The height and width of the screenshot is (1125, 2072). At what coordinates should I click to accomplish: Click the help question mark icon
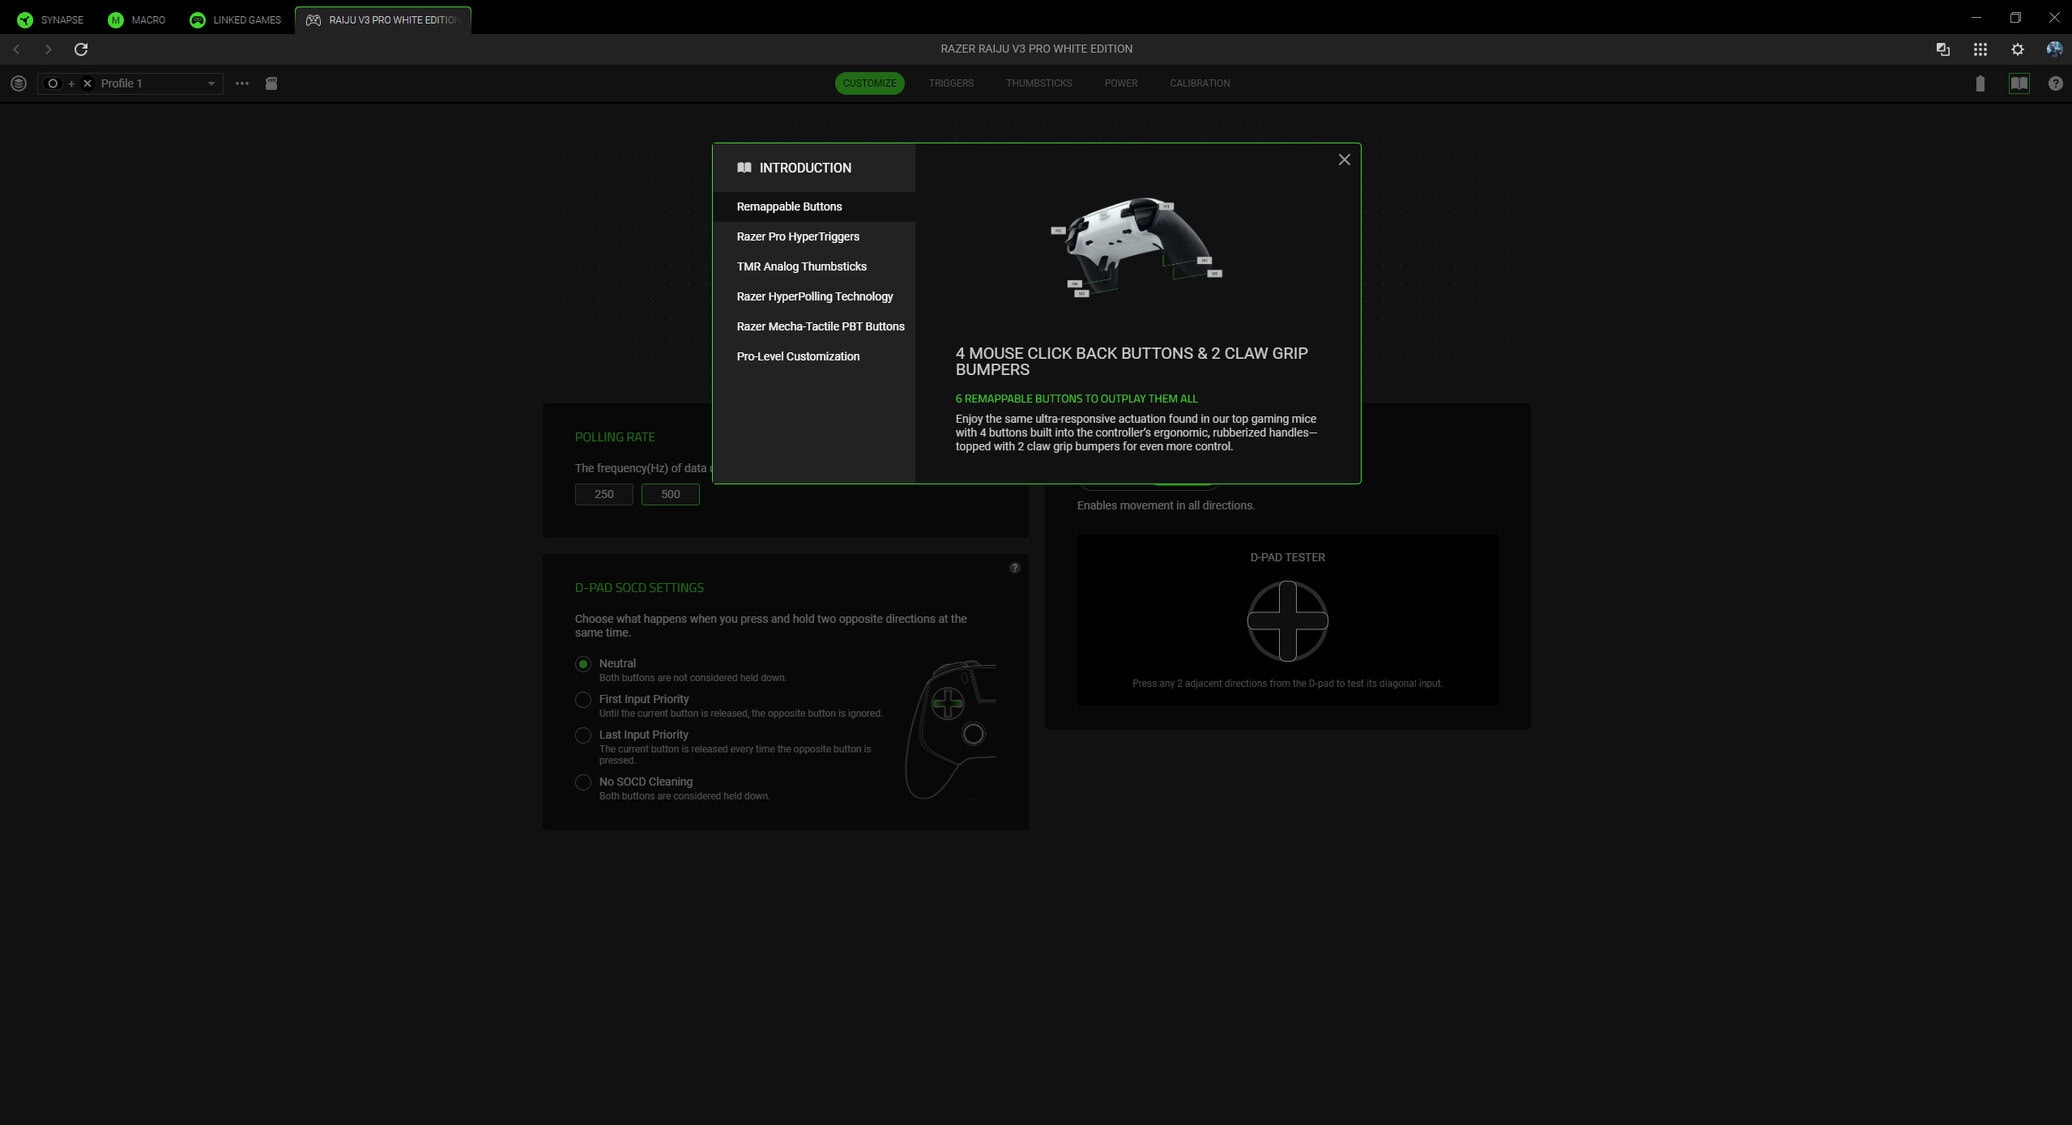pos(2055,84)
